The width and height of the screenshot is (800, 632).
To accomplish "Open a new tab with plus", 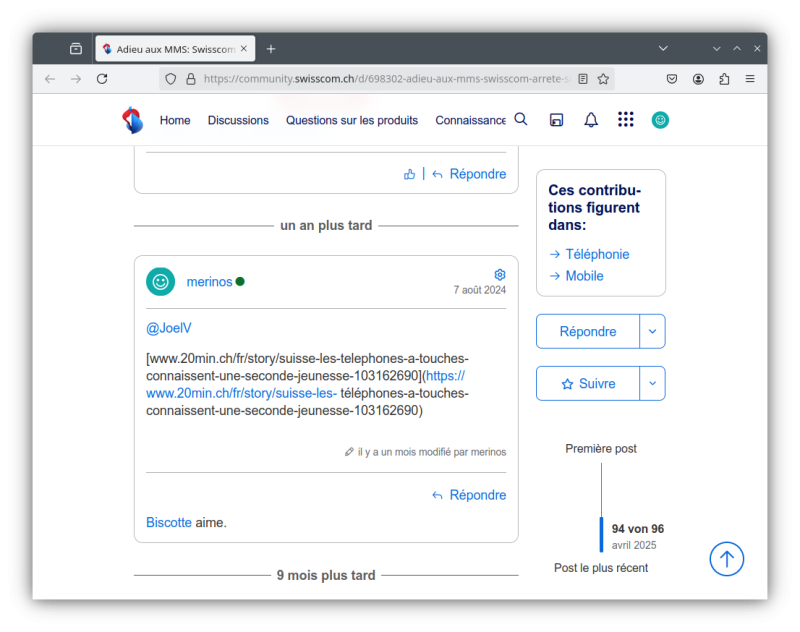I will 271,48.
